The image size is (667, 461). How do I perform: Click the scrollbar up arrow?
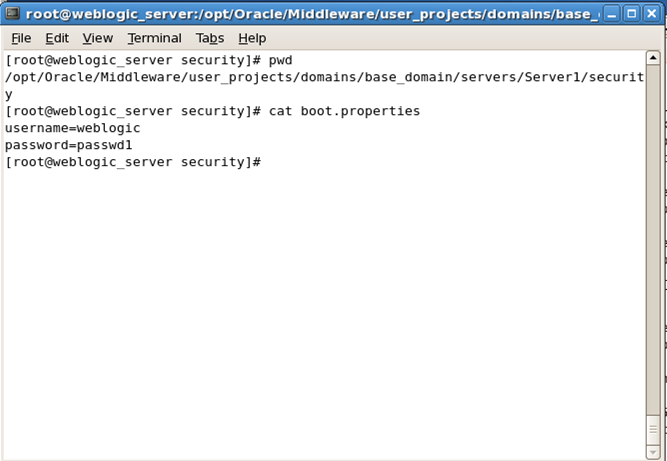653,58
